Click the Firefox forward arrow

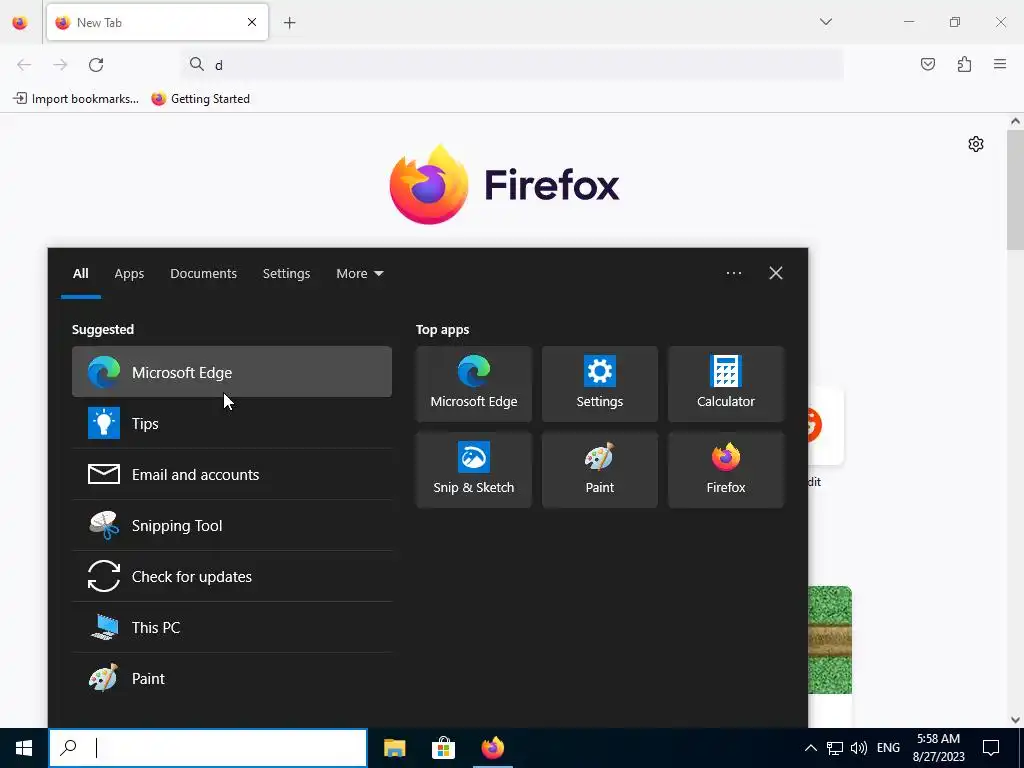pos(60,64)
